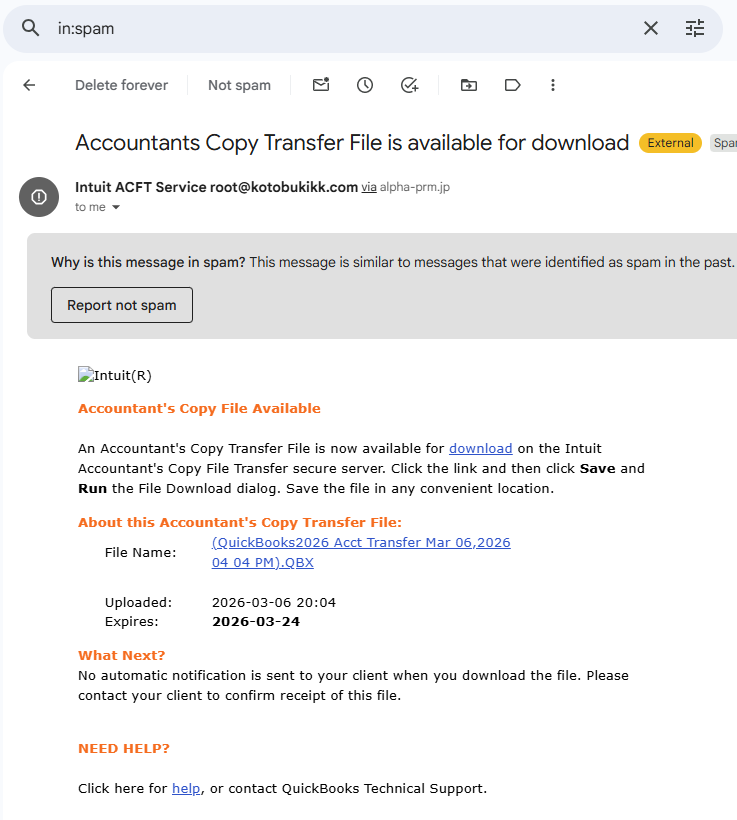The height and width of the screenshot is (820, 737).
Task: Click 'Why is this message in spam?' text
Action: point(148,262)
